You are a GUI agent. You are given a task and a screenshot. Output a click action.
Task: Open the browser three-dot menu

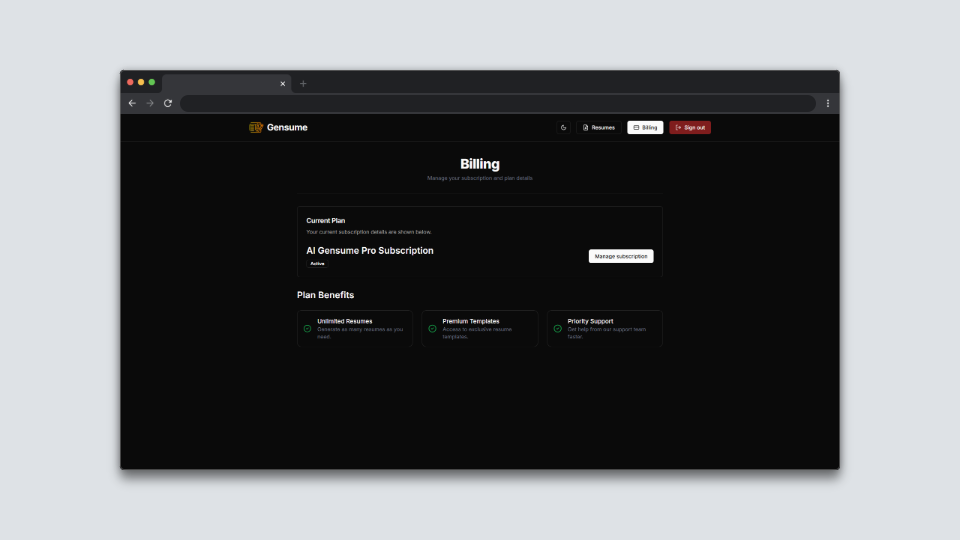[828, 103]
